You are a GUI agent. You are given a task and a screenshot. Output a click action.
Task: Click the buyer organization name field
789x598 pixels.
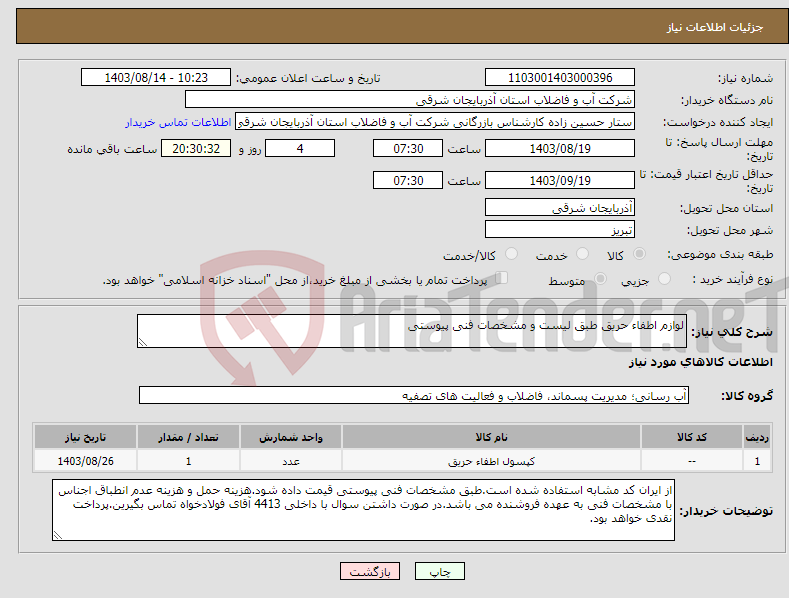(410, 100)
